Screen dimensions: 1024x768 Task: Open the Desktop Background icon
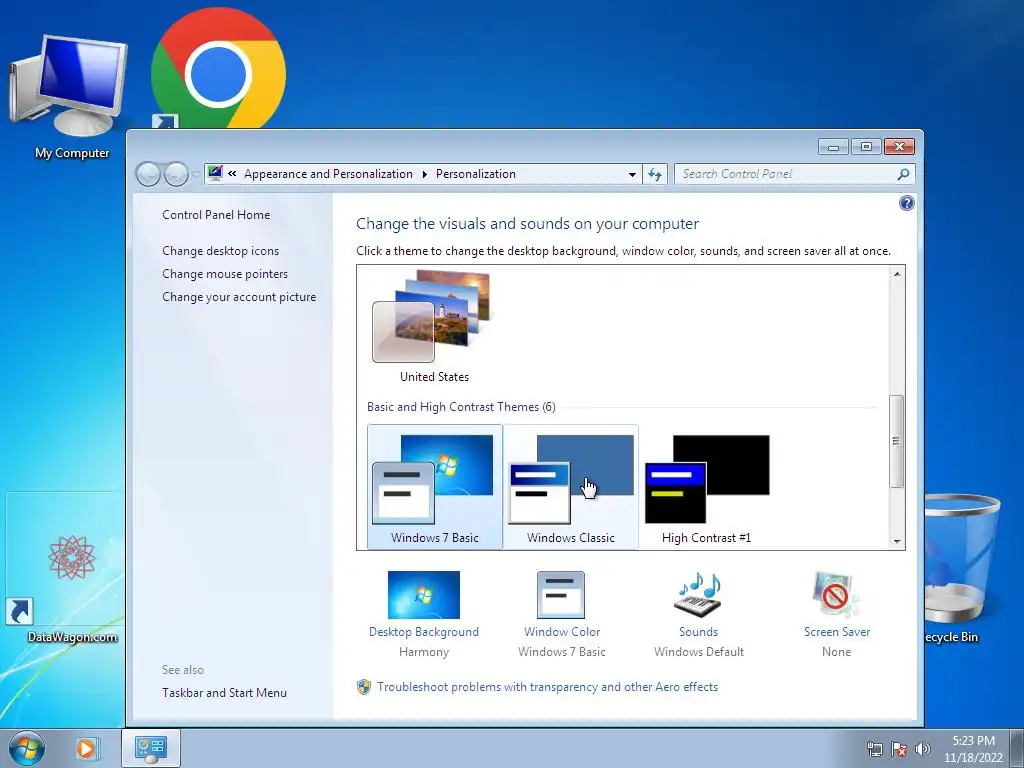tap(424, 595)
